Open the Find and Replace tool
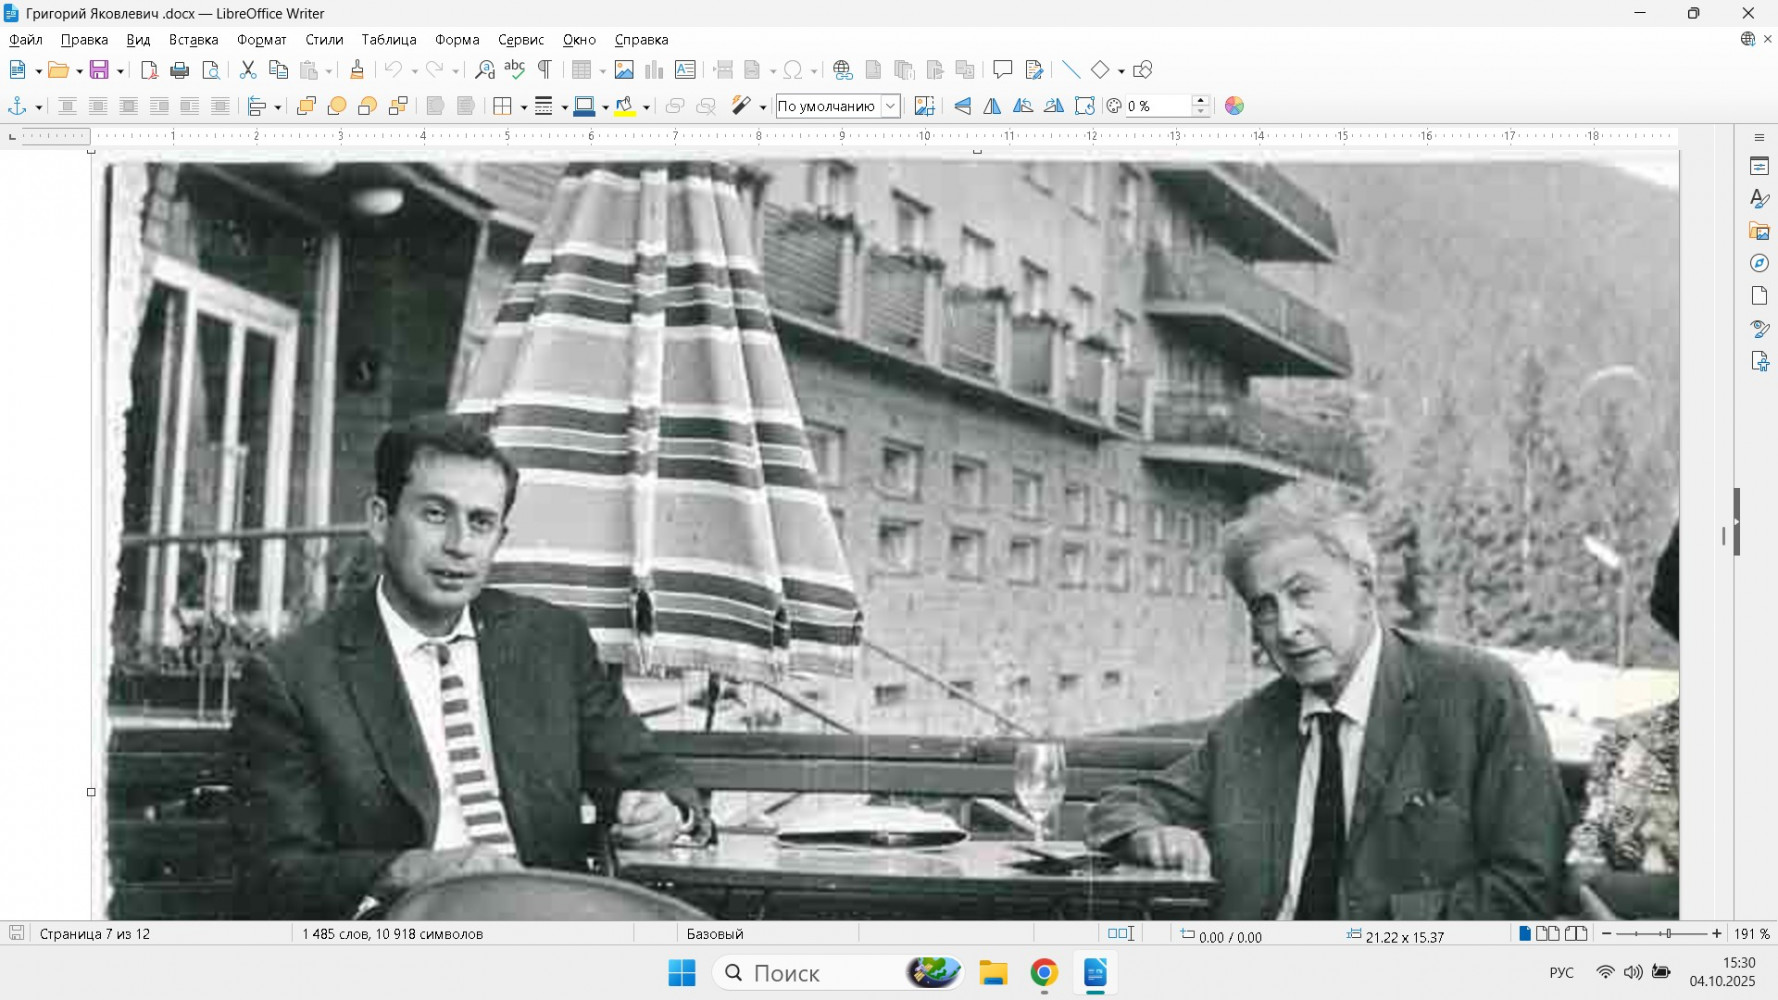Image resolution: width=1778 pixels, height=1000 pixels. click(485, 70)
